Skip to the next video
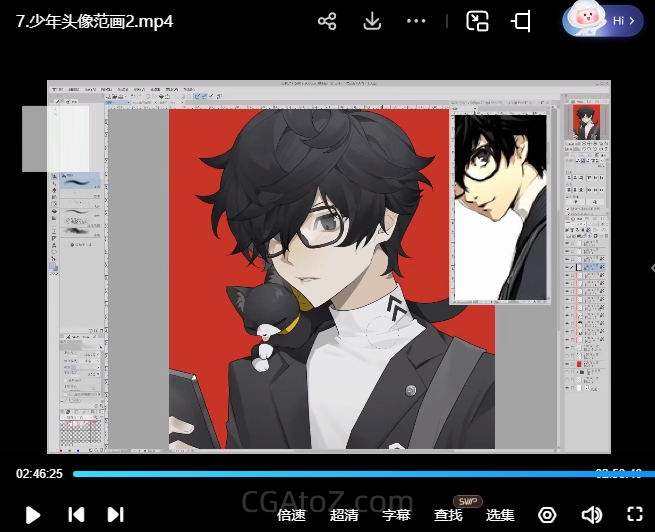 (x=115, y=515)
